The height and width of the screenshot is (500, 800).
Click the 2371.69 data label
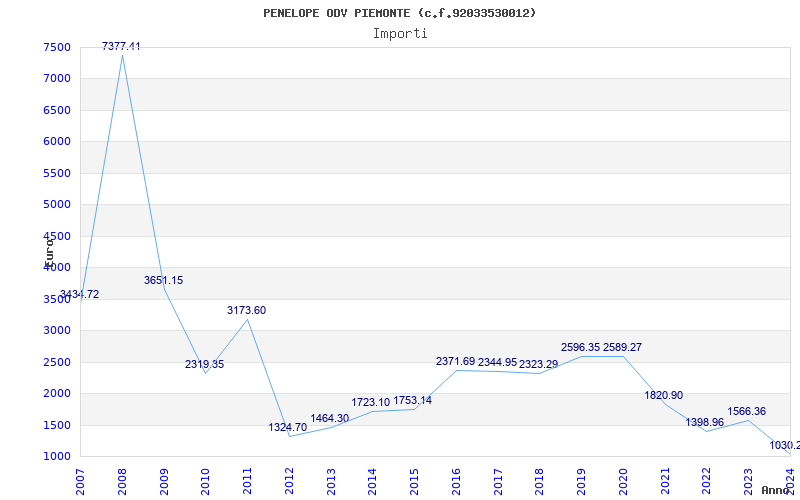click(x=456, y=361)
